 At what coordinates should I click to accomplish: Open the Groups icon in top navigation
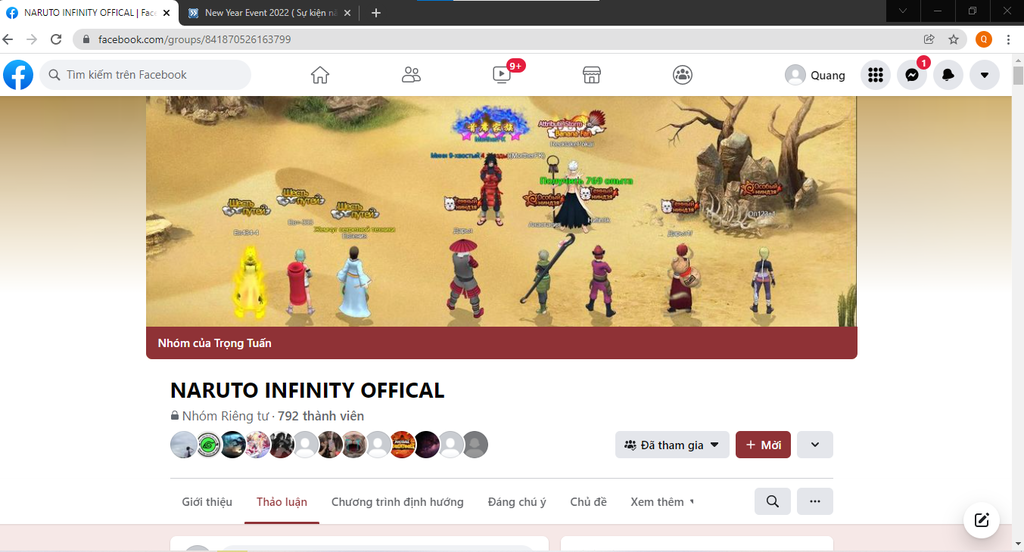pyautogui.click(x=682, y=75)
